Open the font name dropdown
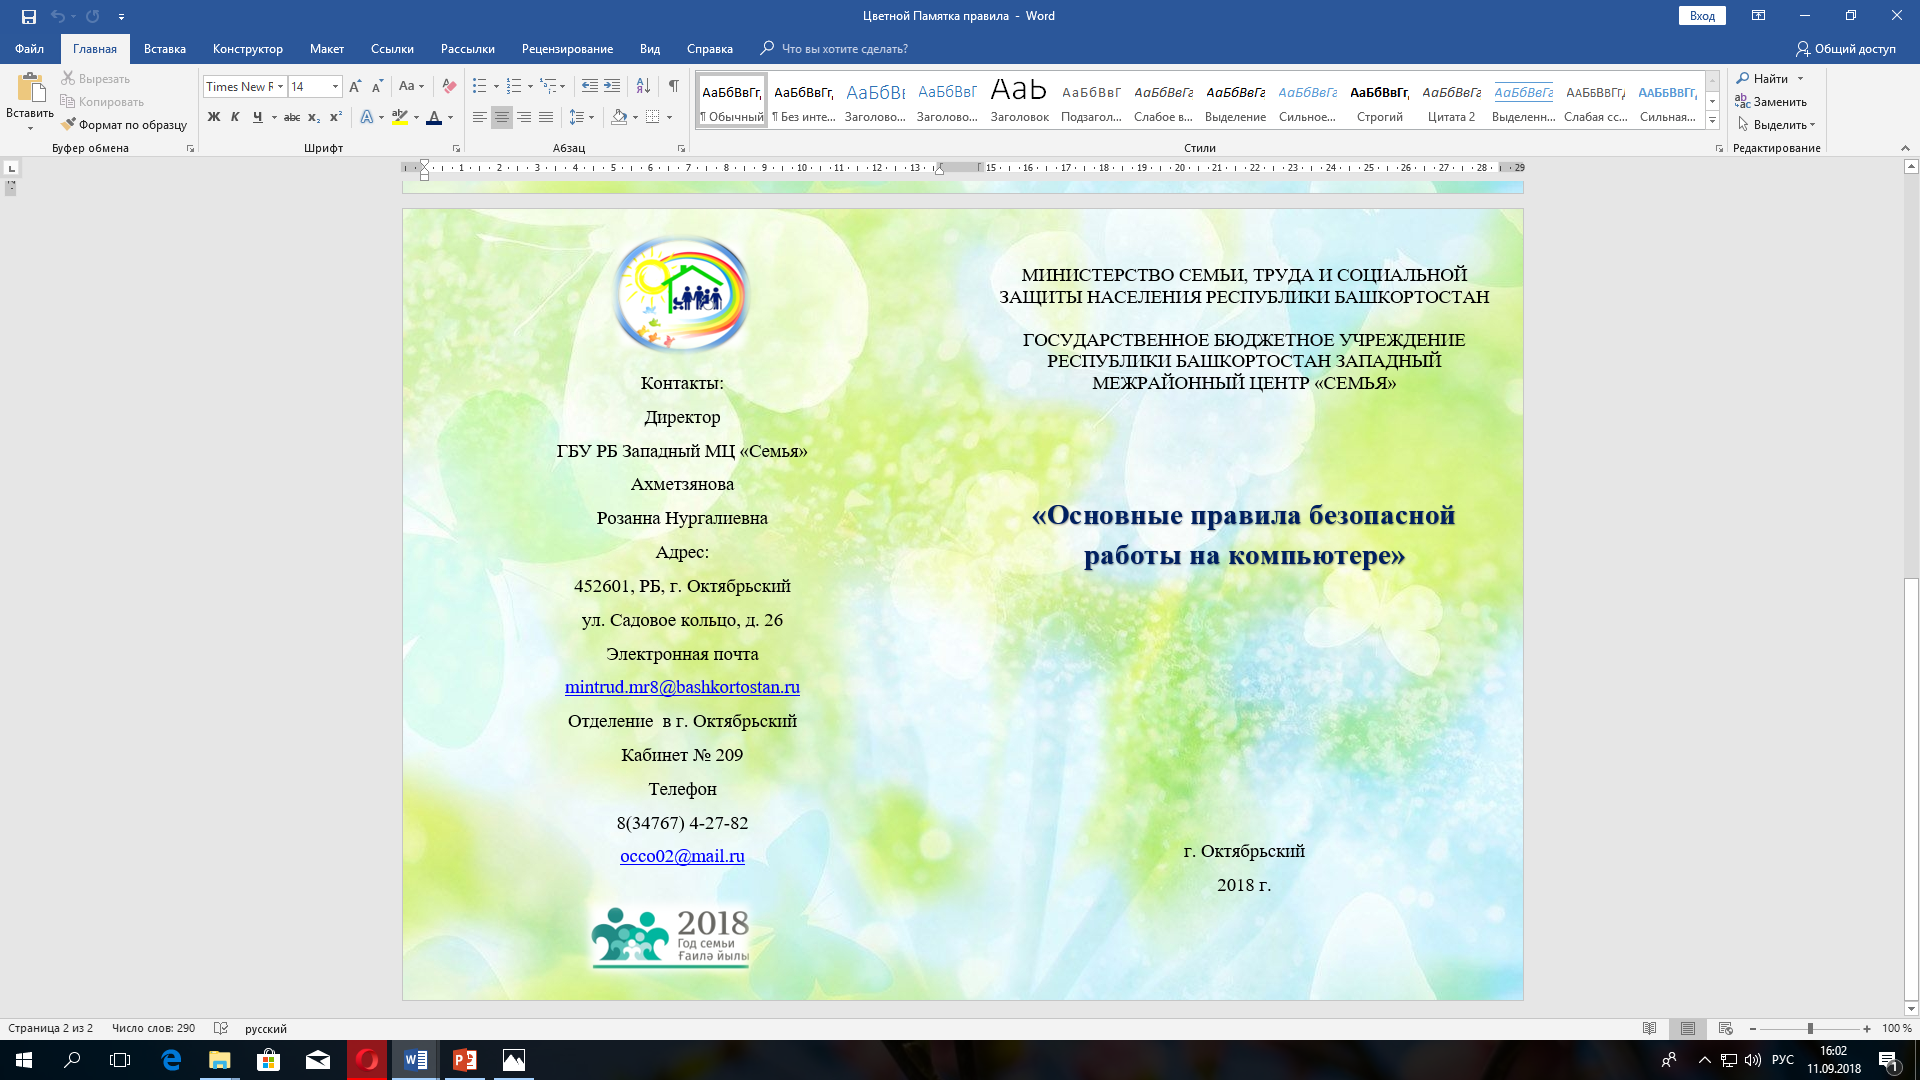 tap(280, 87)
